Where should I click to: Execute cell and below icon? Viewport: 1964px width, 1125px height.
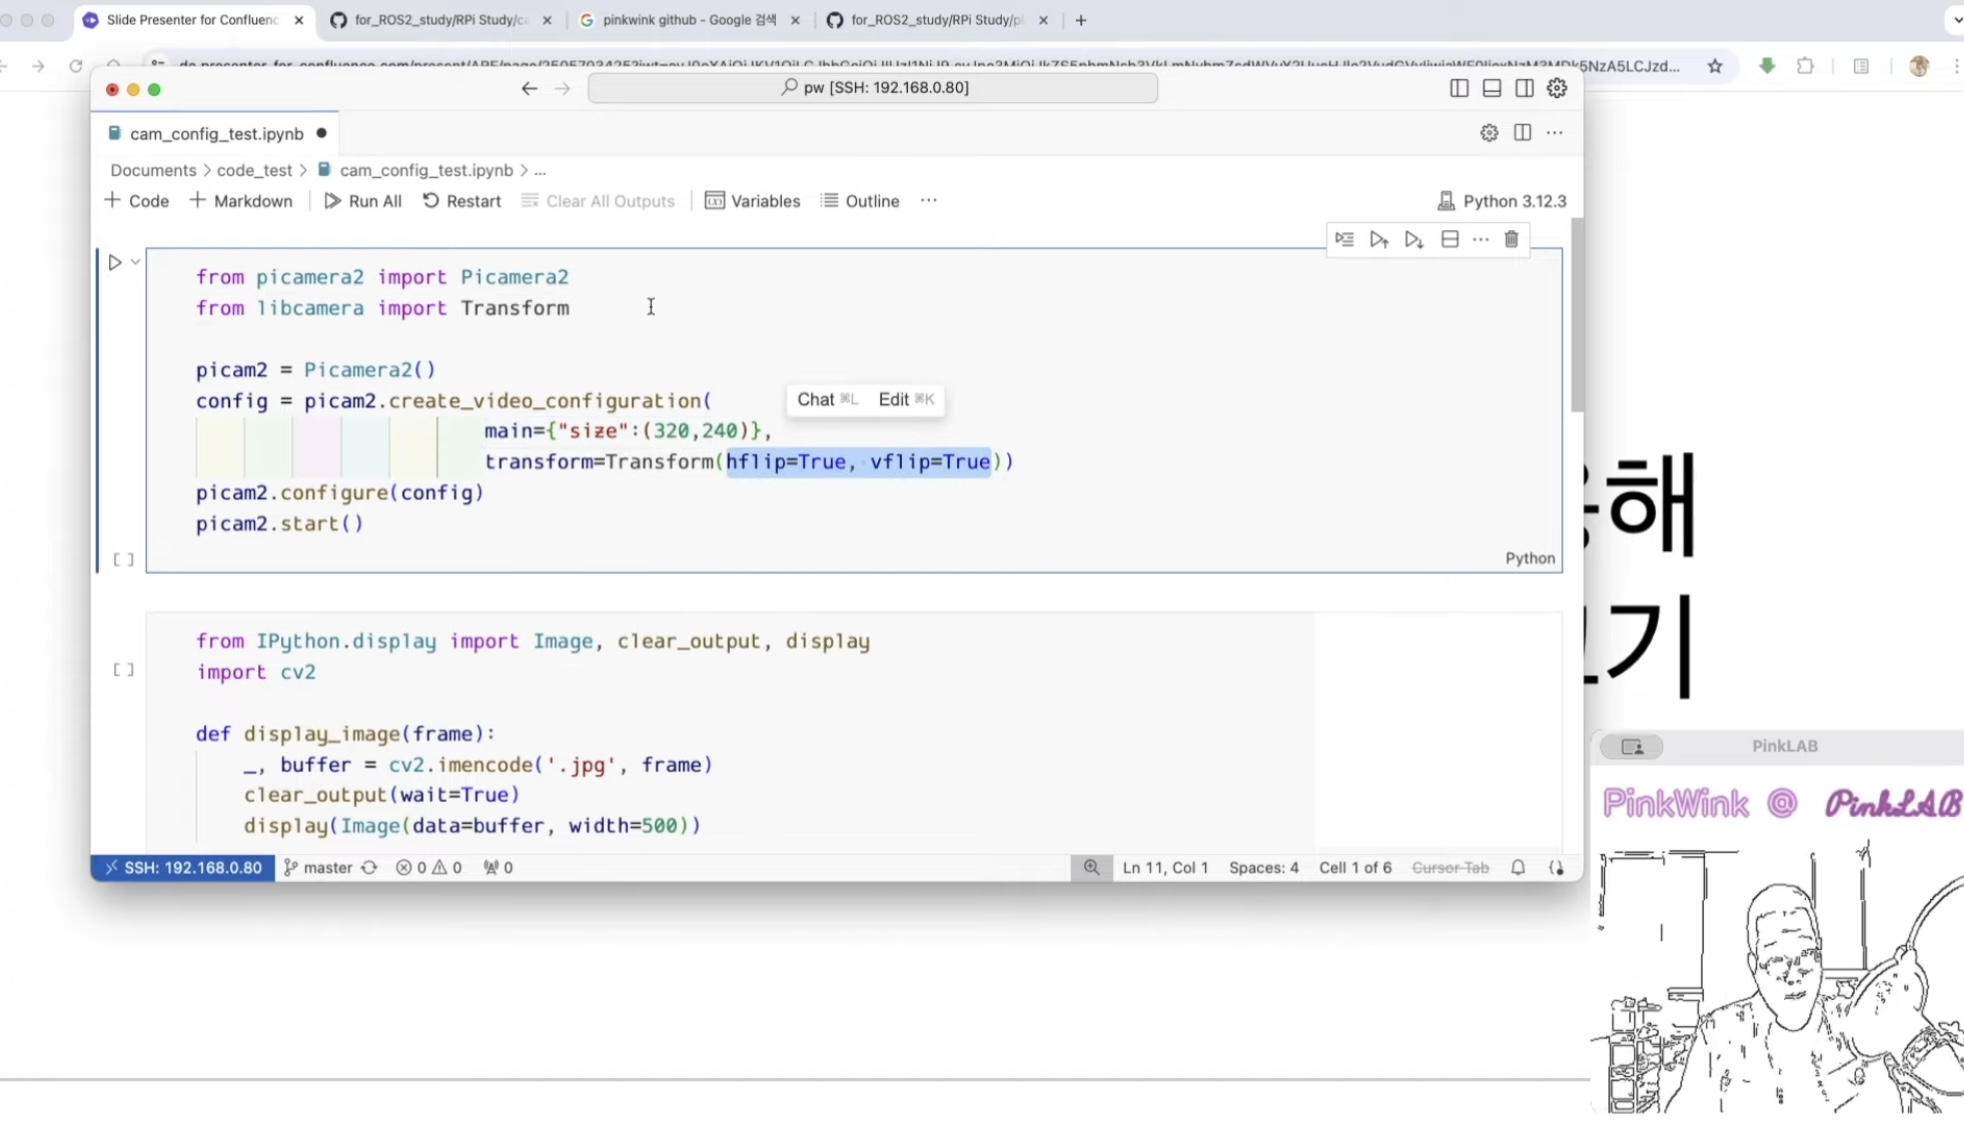click(x=1413, y=240)
